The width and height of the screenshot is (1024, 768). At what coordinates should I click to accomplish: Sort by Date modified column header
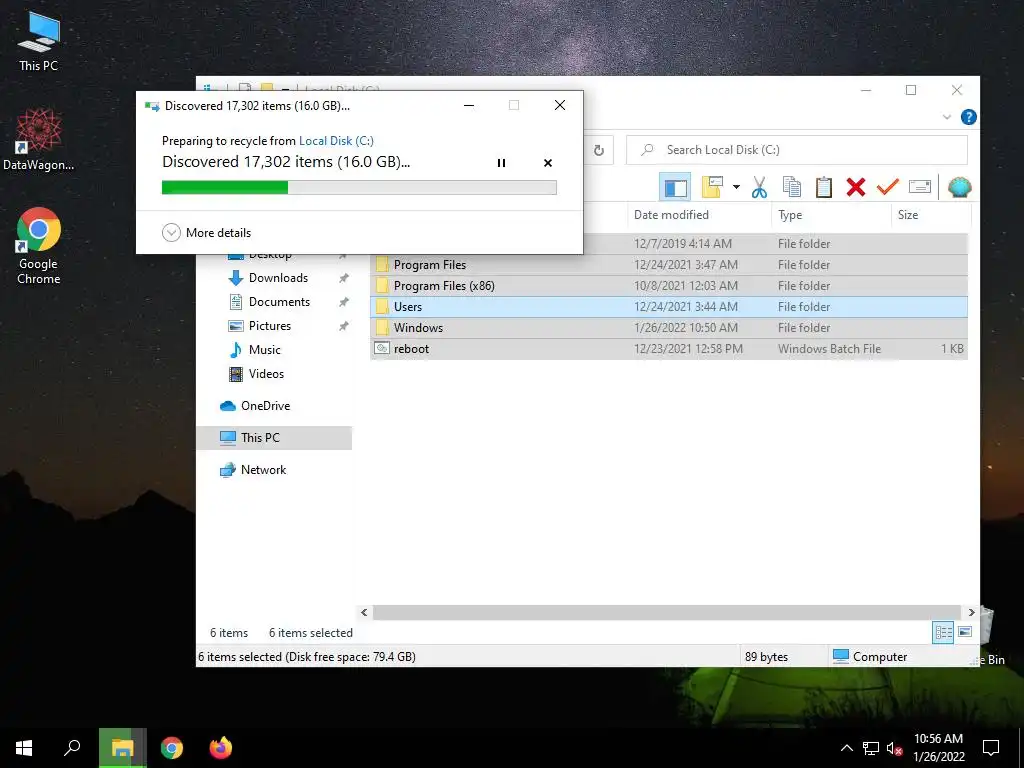coord(701,215)
